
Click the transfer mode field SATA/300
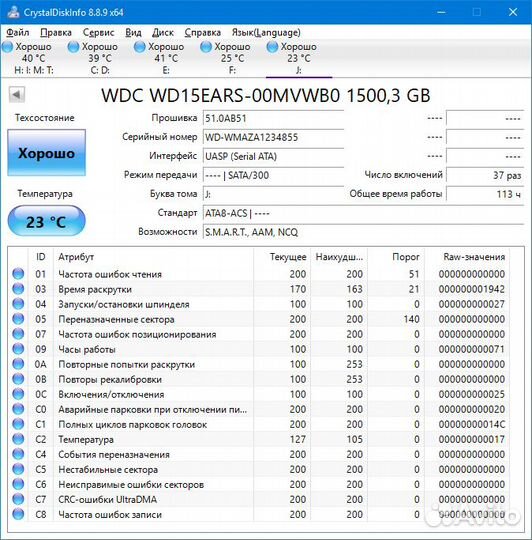[273, 175]
